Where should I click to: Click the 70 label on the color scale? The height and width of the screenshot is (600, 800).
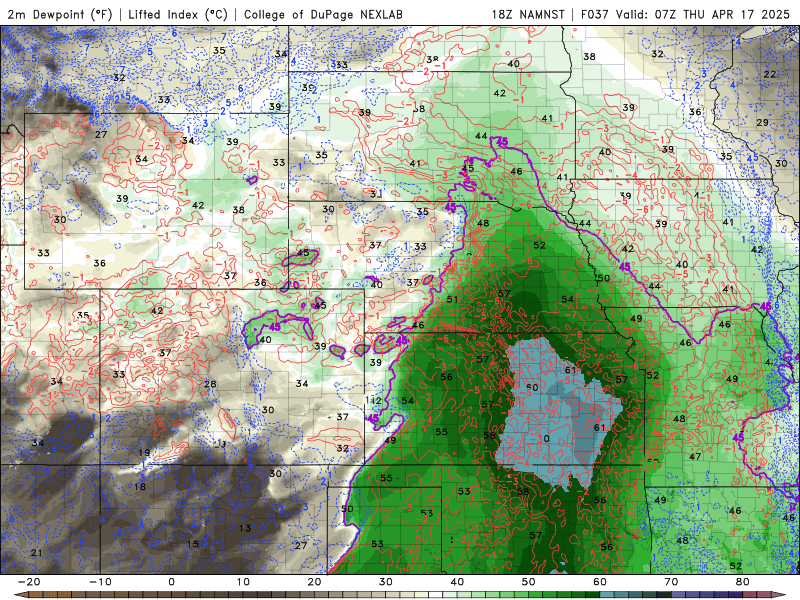tap(671, 582)
